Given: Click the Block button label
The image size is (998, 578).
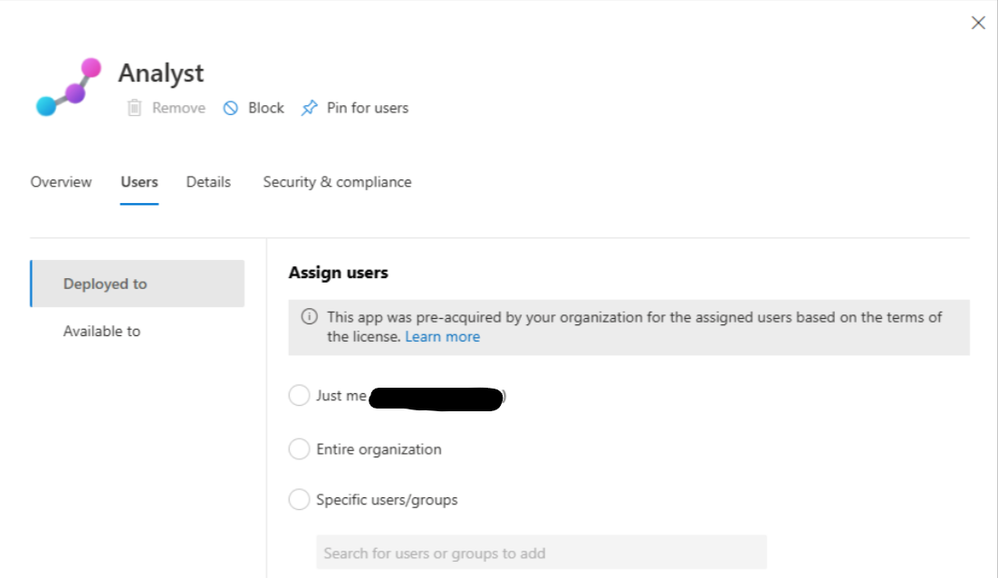Looking at the screenshot, I should 266,108.
